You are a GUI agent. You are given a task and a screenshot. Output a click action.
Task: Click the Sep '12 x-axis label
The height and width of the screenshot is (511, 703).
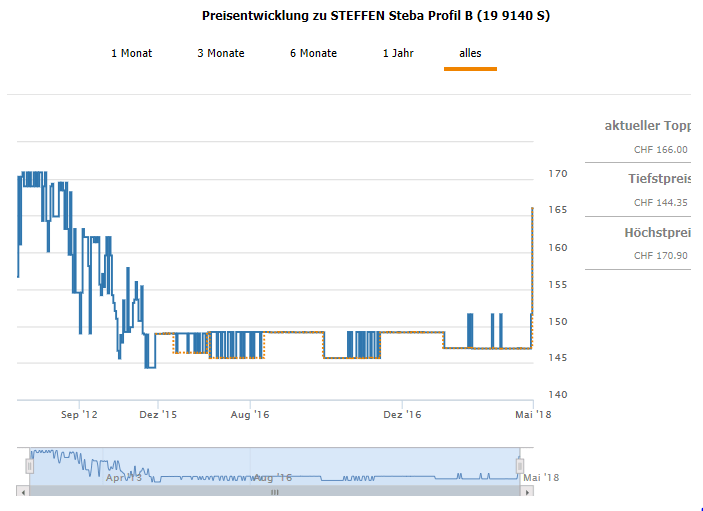tap(80, 413)
